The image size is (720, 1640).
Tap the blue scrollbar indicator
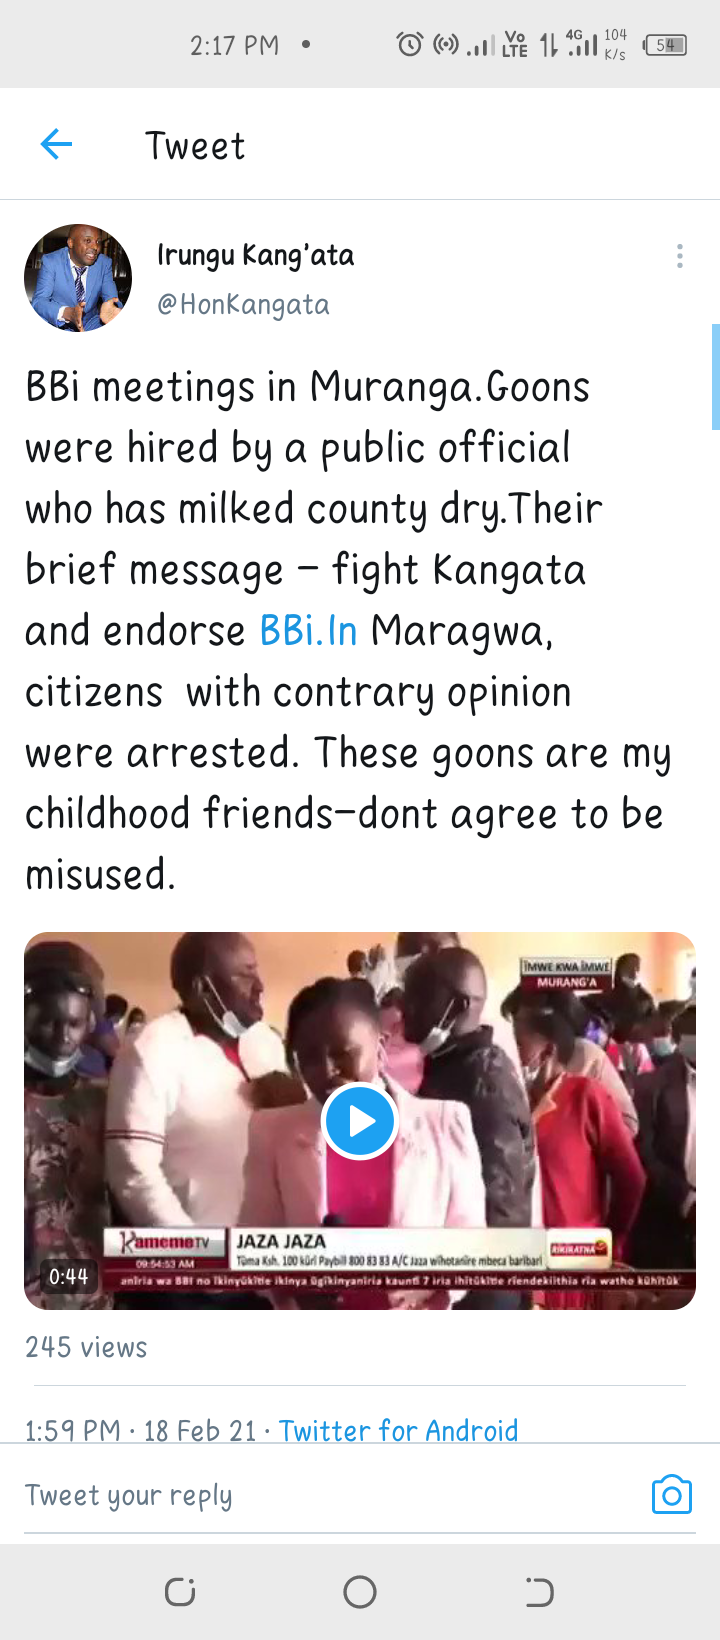(715, 377)
